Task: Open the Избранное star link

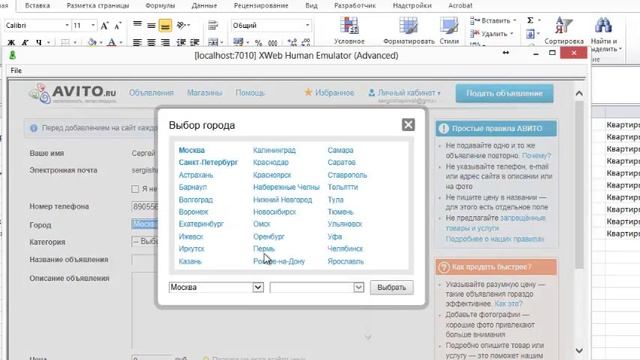Action: (329, 93)
